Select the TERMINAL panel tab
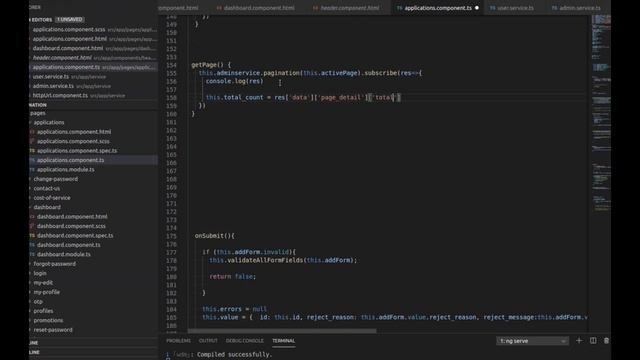This screenshot has height=360, width=640. click(283, 341)
